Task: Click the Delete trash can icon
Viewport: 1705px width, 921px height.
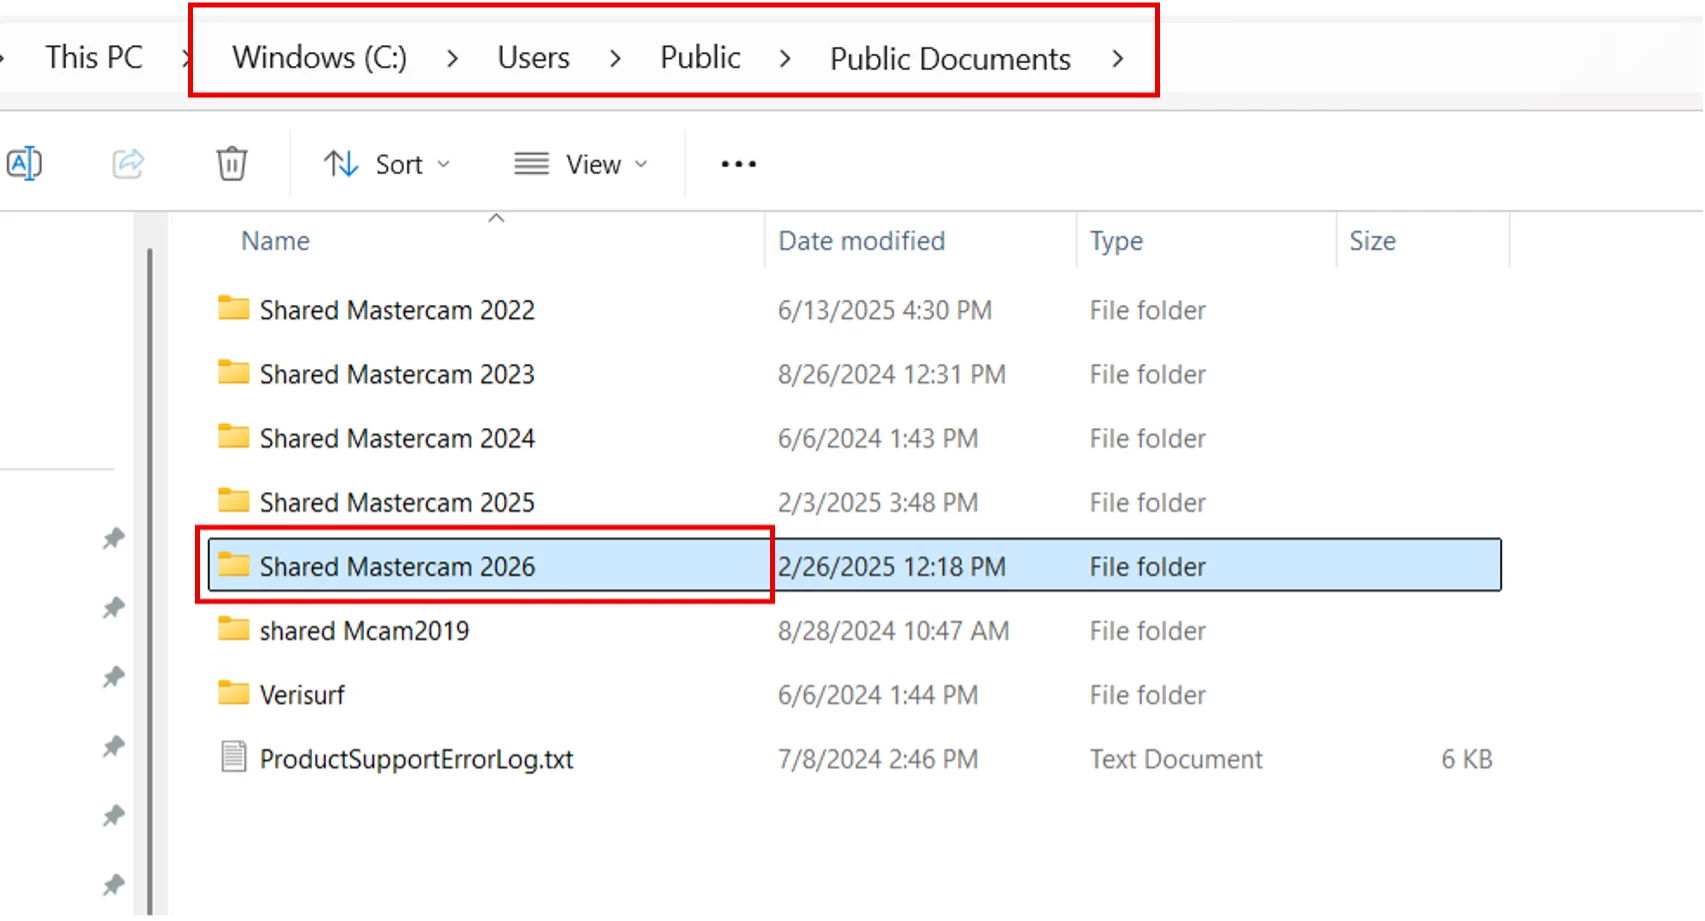Action: click(232, 163)
